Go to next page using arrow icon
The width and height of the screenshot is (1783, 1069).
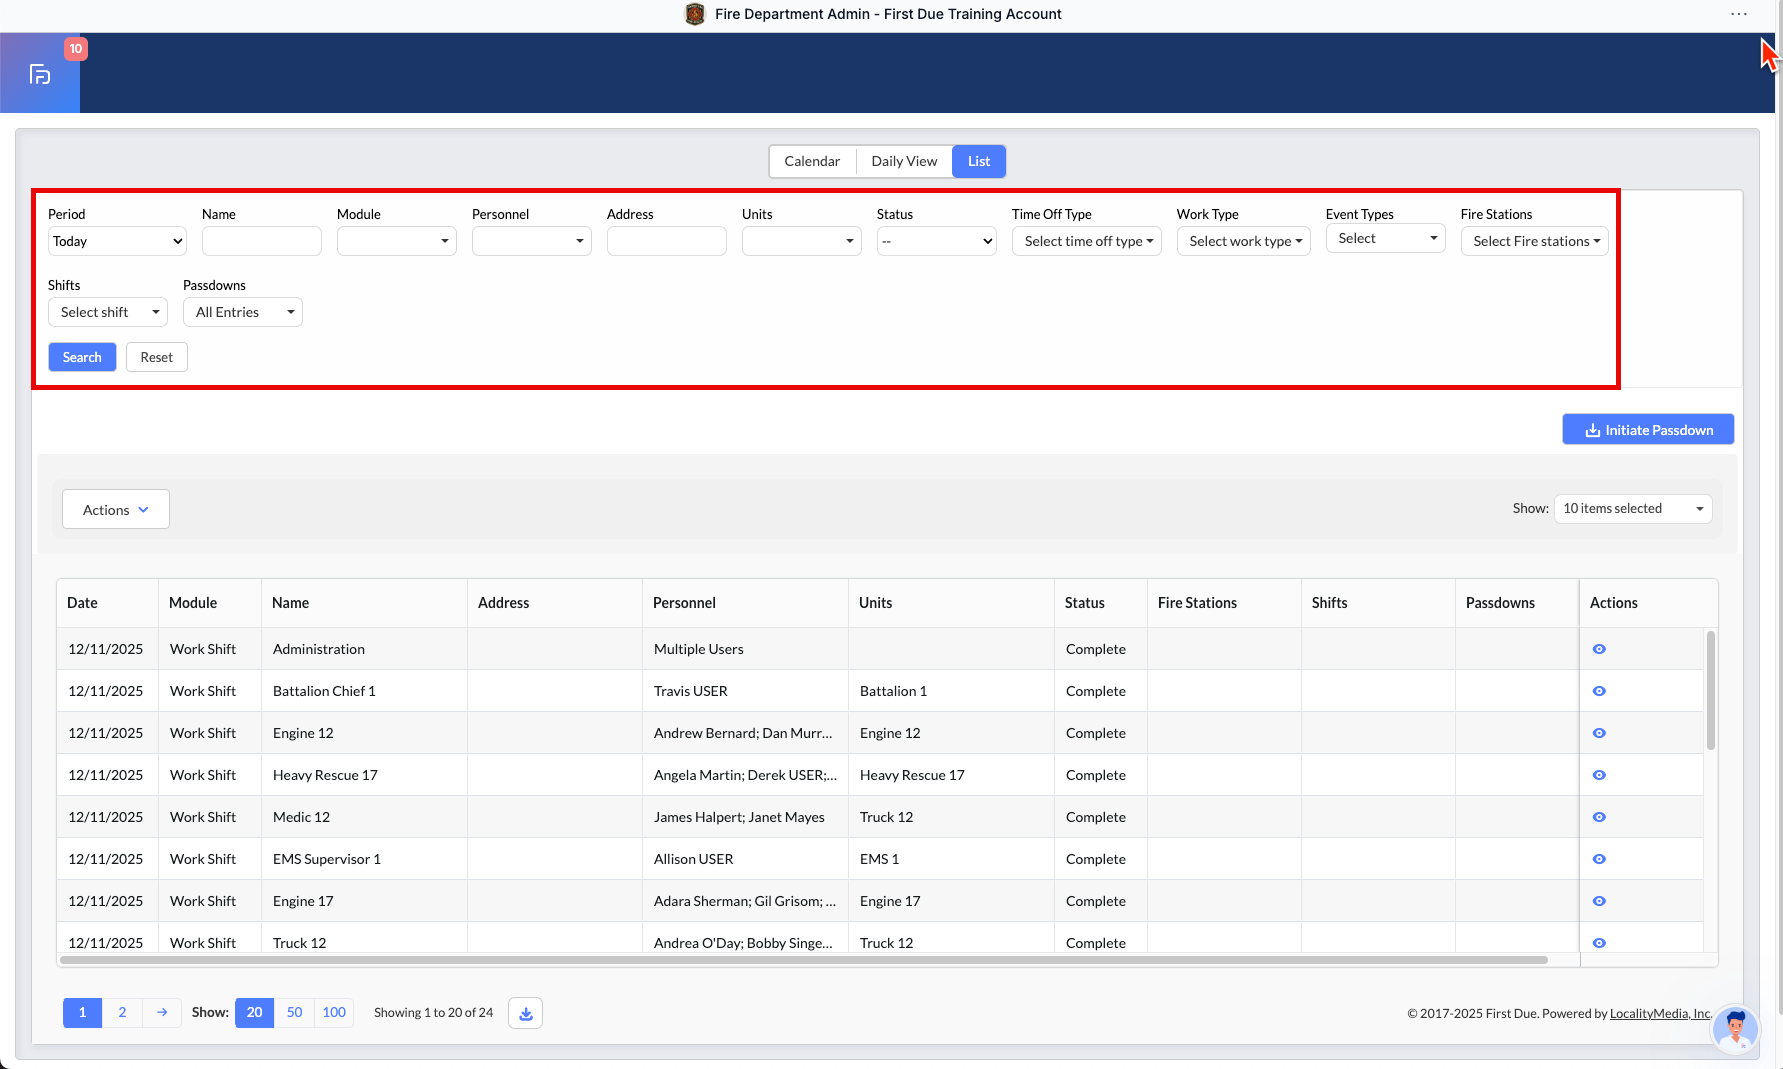tap(162, 1013)
